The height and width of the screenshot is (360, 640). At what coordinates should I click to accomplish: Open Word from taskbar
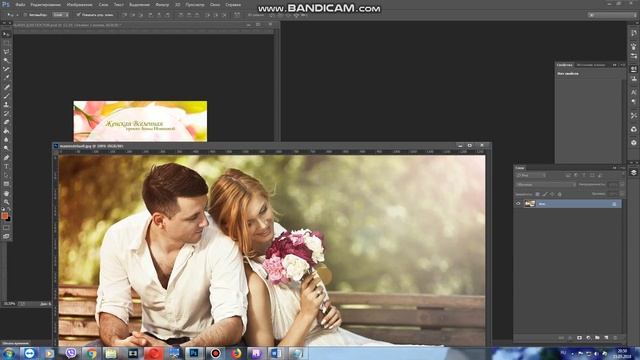[276, 353]
